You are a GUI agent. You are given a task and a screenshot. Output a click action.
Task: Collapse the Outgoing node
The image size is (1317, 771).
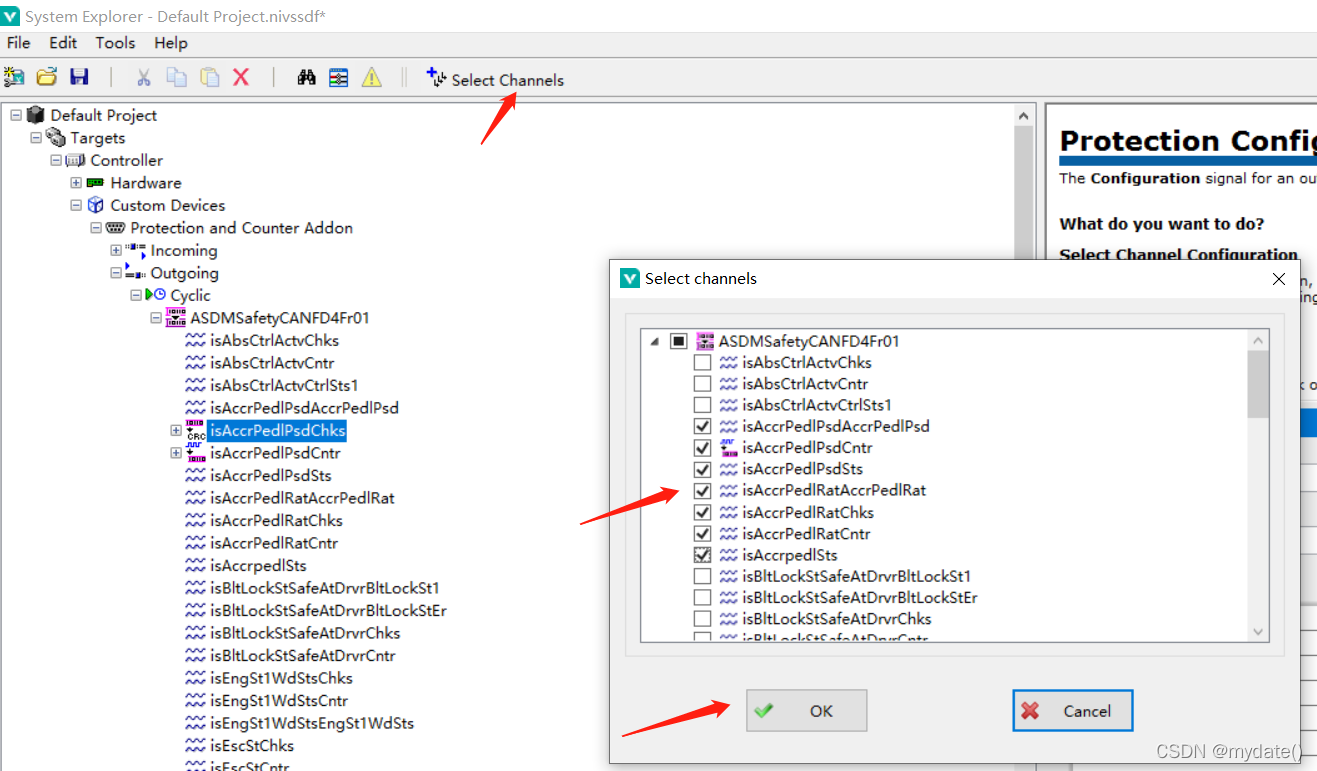point(116,273)
